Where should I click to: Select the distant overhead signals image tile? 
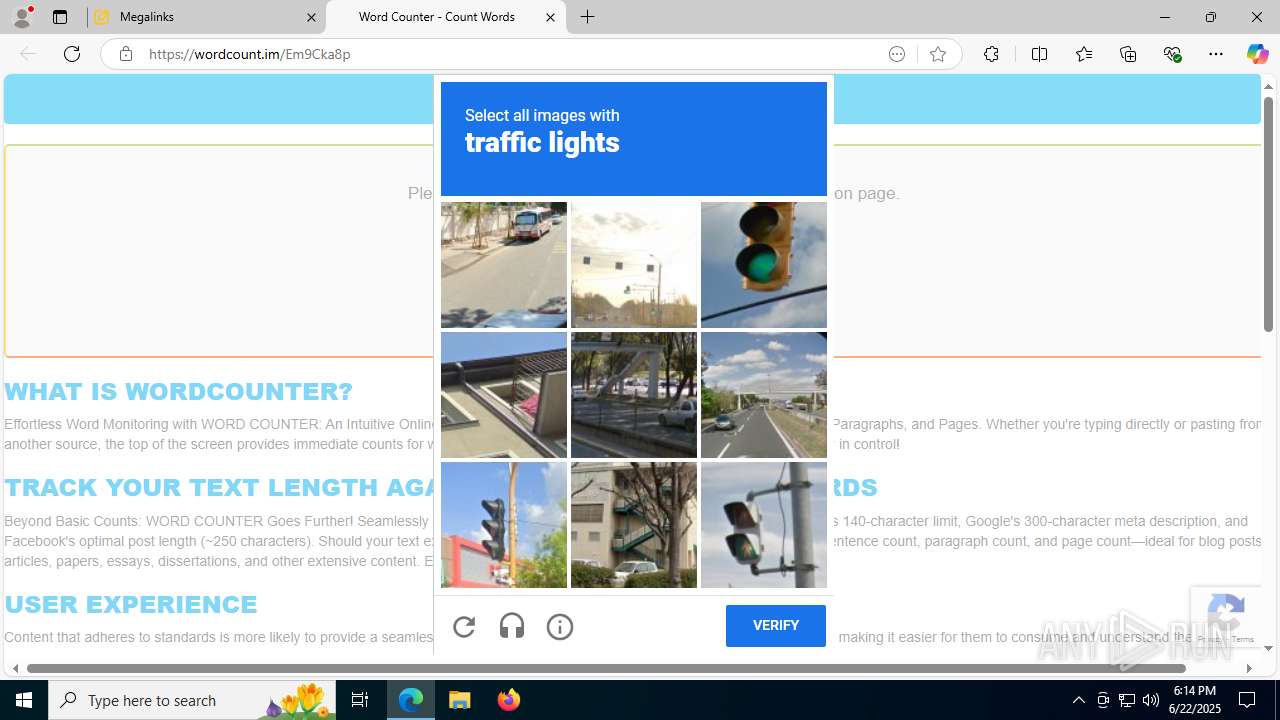tap(634, 265)
